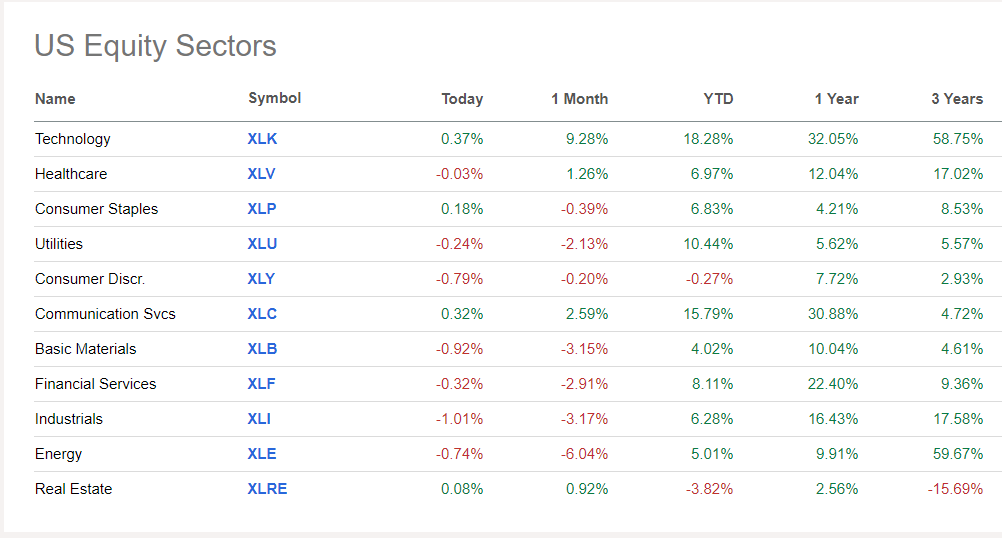Click the XLP symbol link
1002x538 pixels.
[x=262, y=209]
